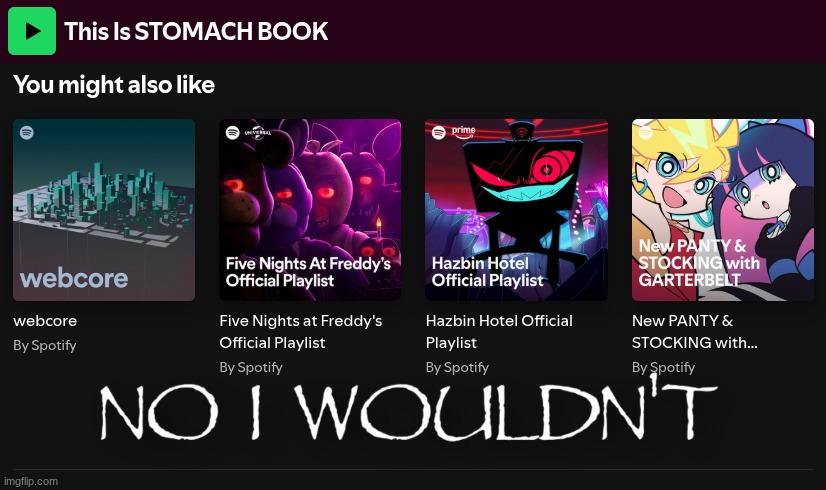
Task: Click Spotify logo on Panty & Stocking cover
Action: coord(645,132)
